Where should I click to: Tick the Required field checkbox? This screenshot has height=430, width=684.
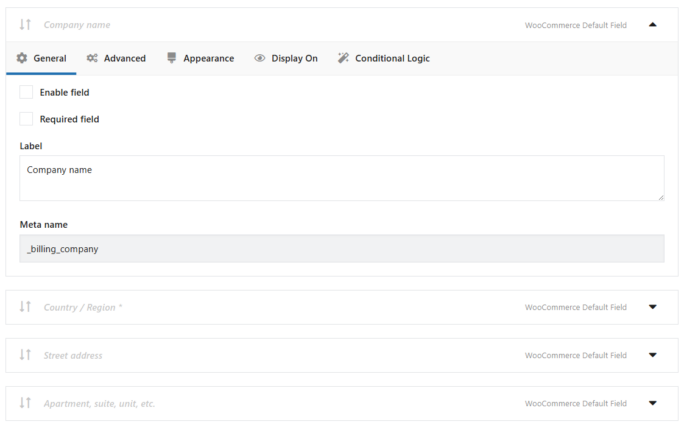(x=26, y=119)
